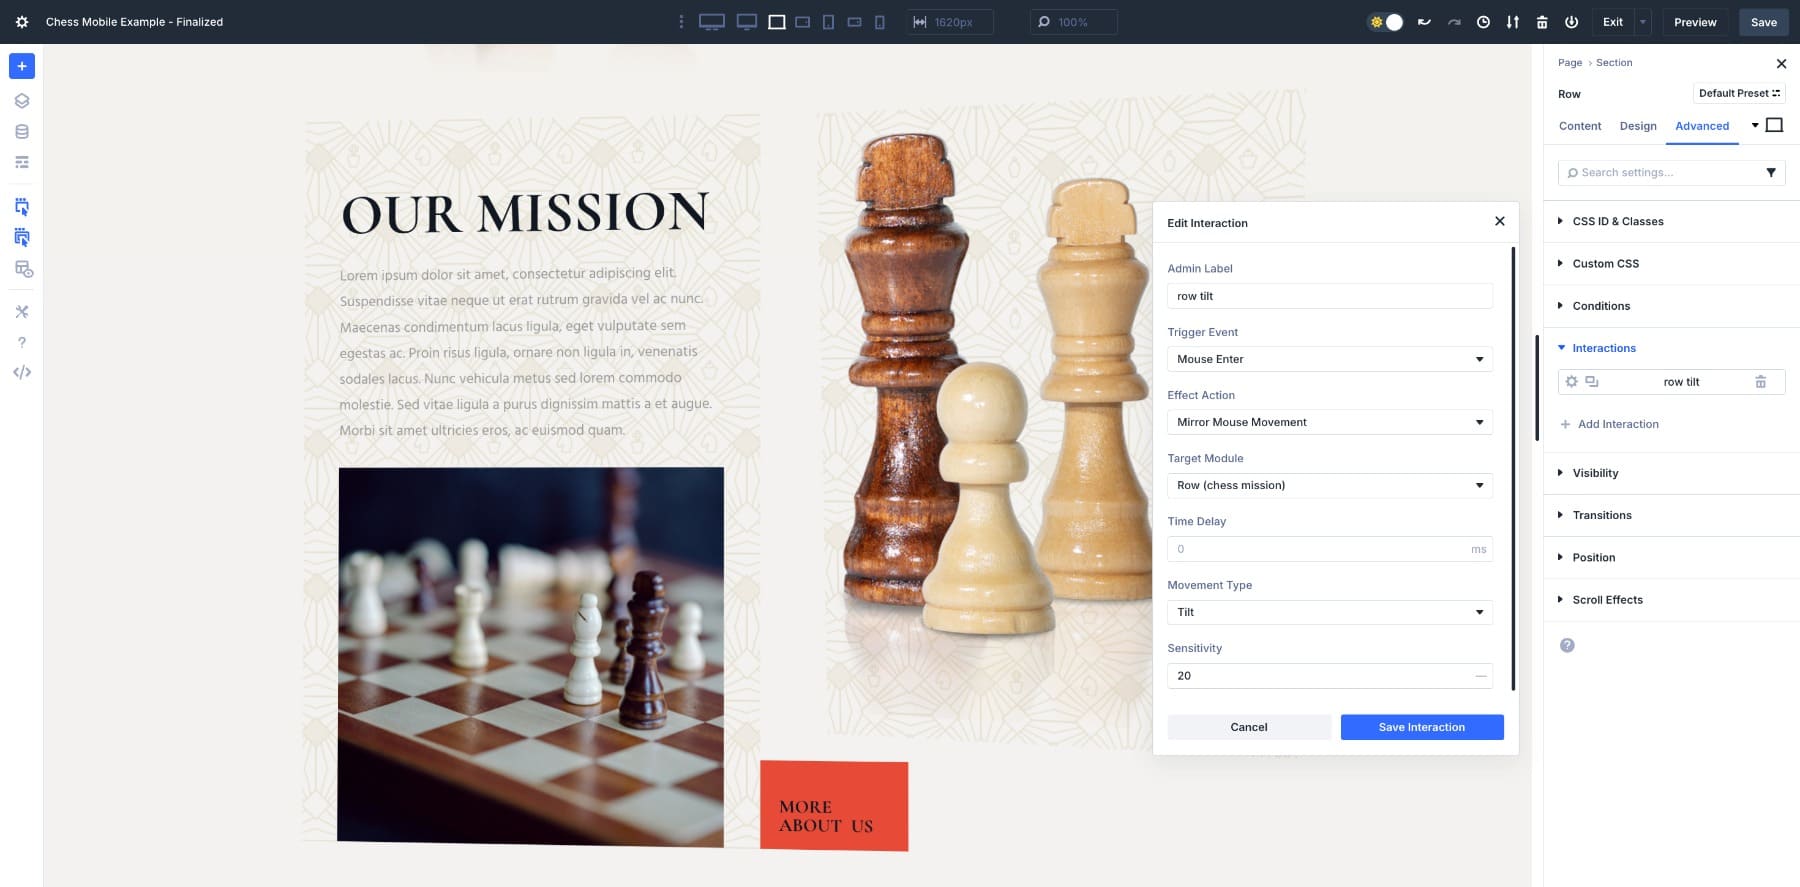Viewport: 1800px width, 887px height.
Task: Click the Save Interaction button
Action: tap(1421, 727)
